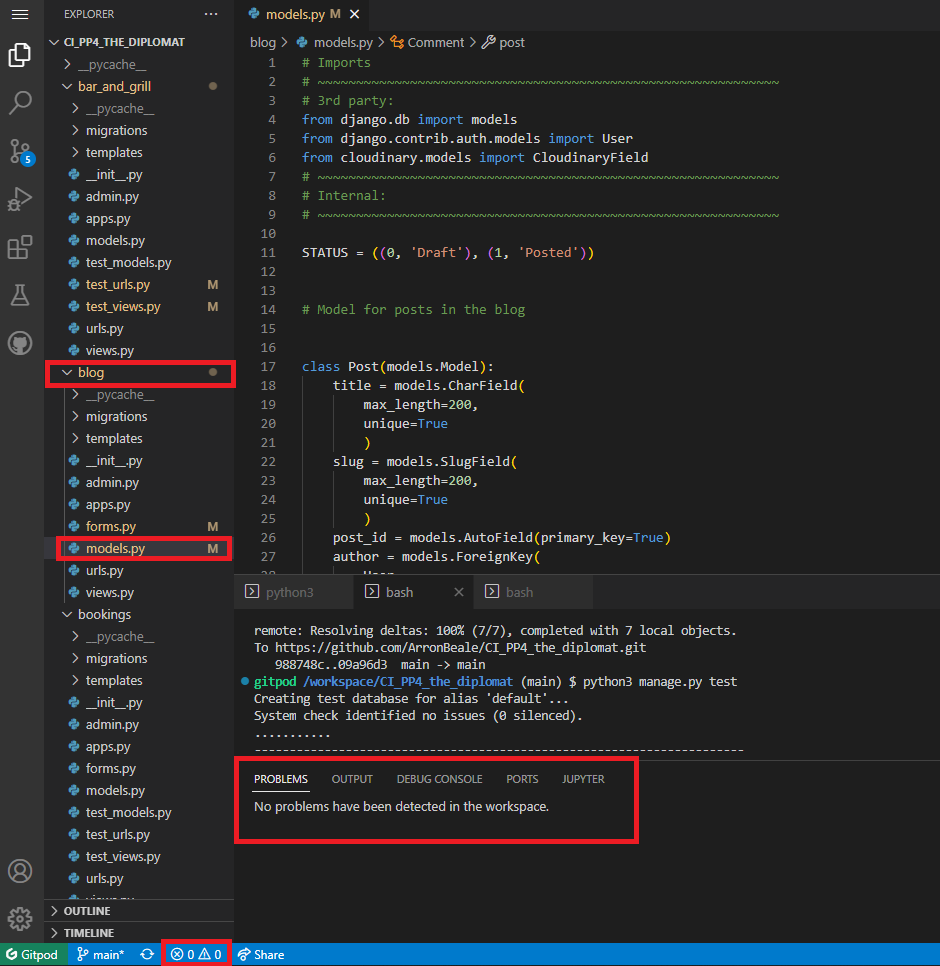This screenshot has height=966, width=940.
Task: Click blog in the breadcrumb path
Action: pyautogui.click(x=262, y=43)
